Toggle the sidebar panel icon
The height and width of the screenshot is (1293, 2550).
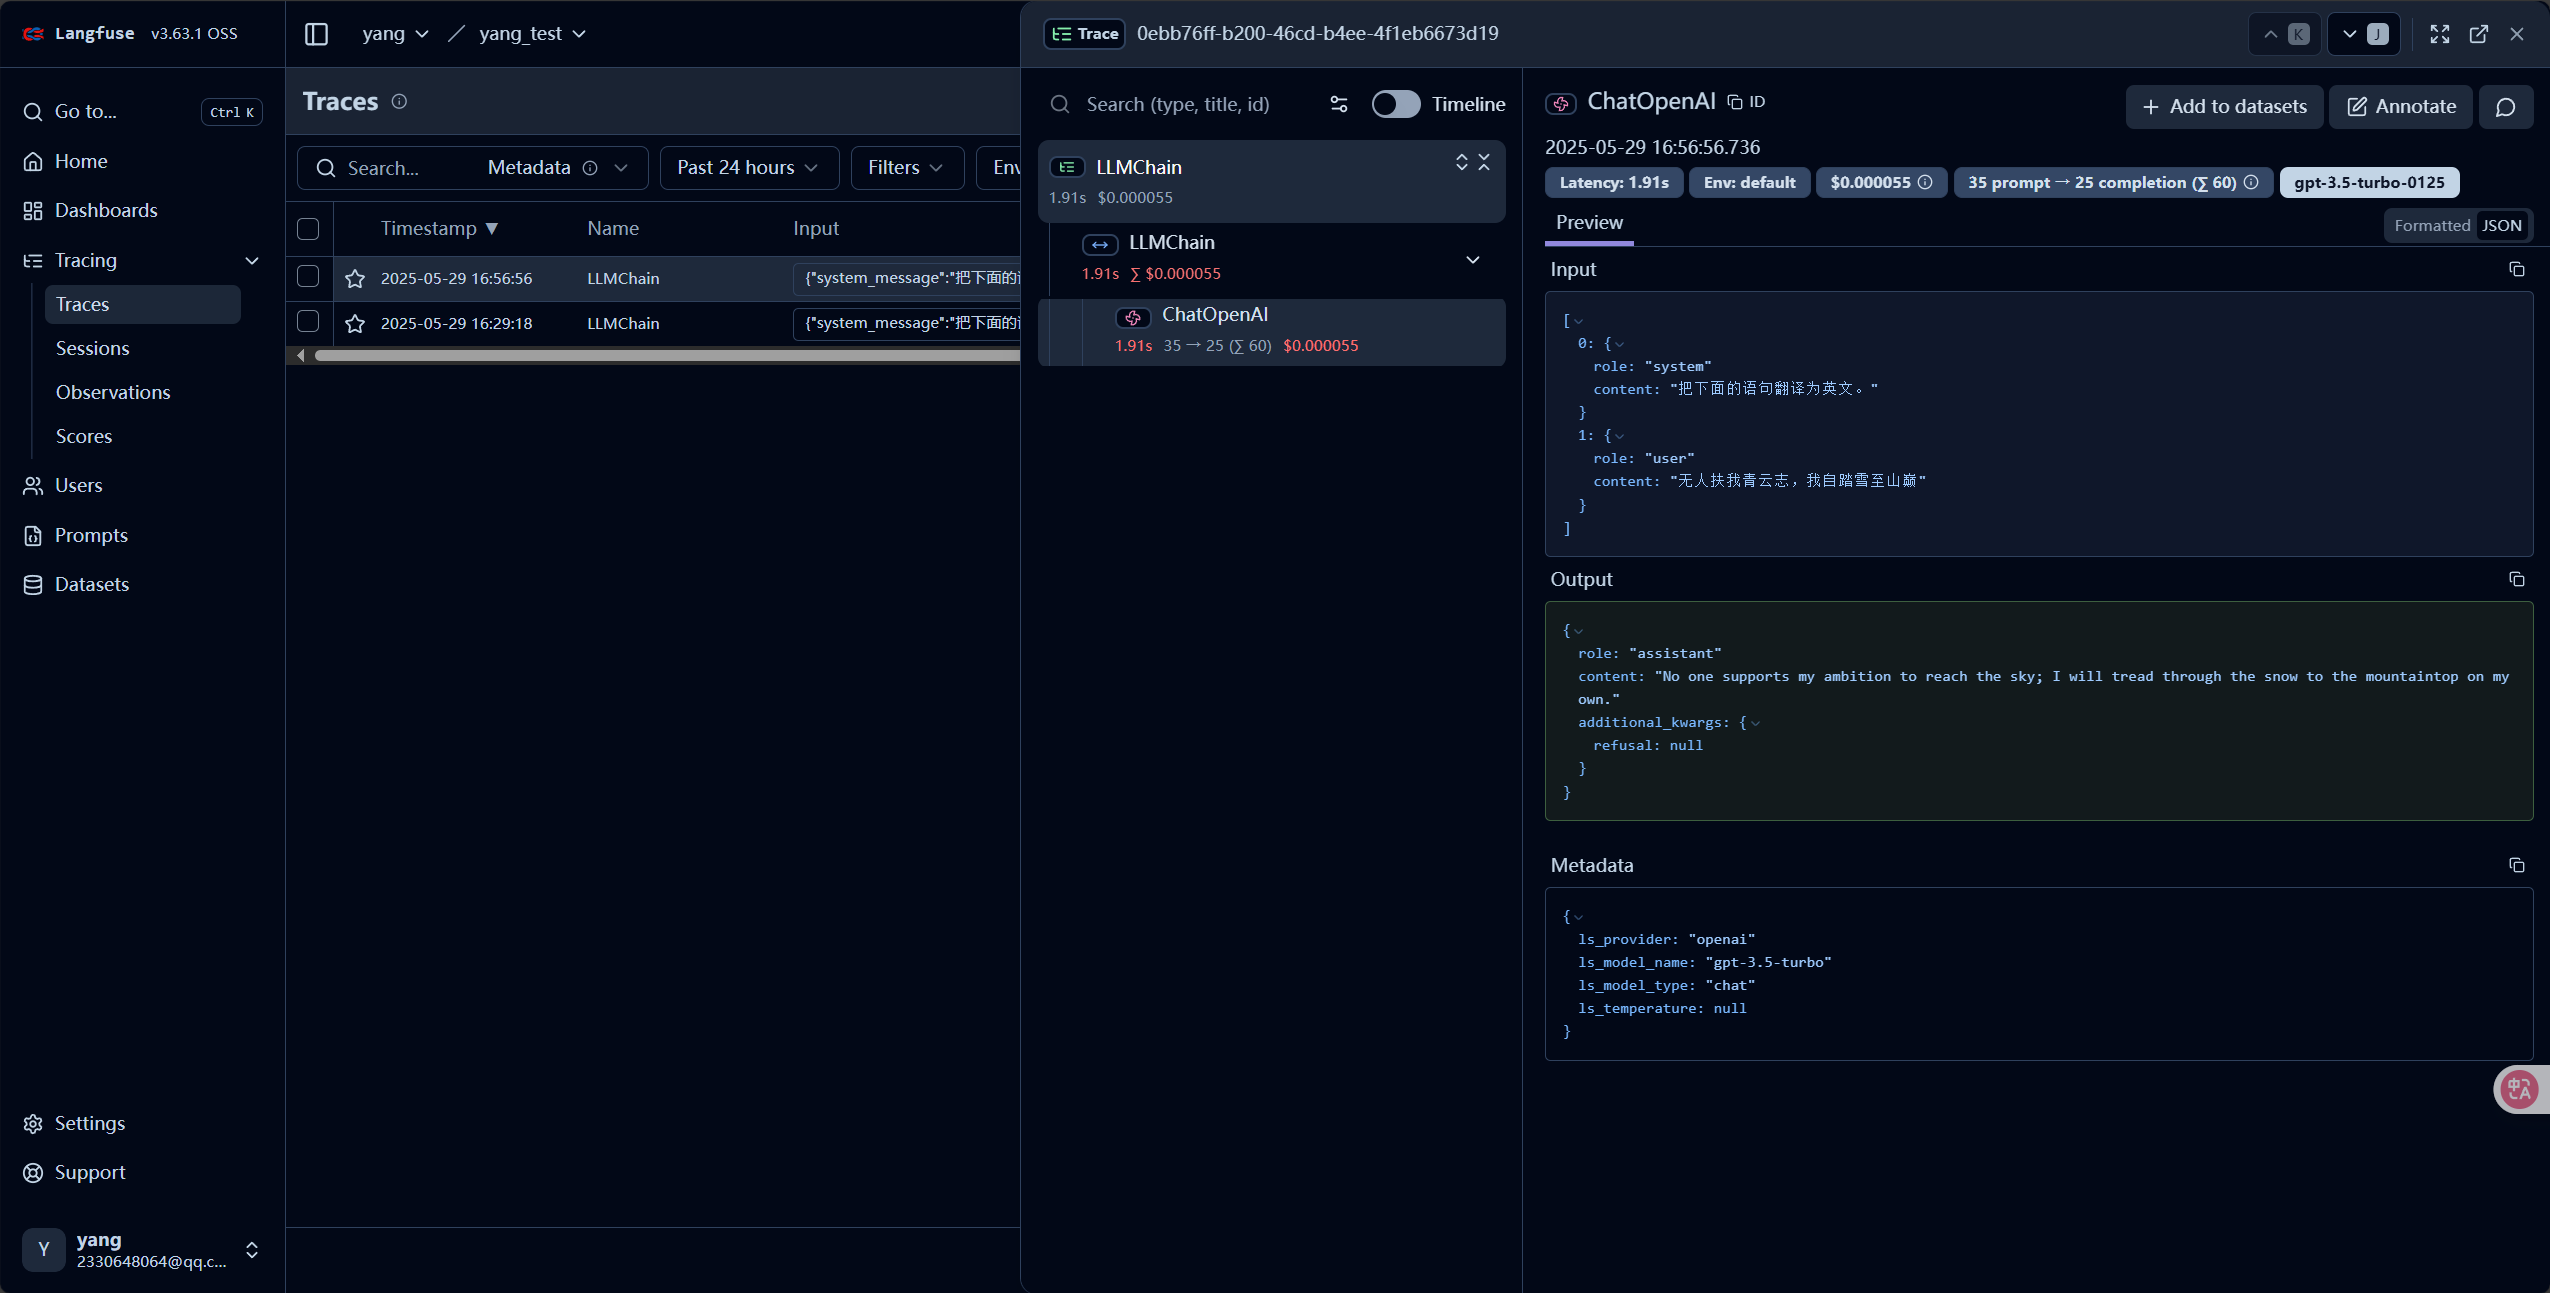tap(316, 34)
